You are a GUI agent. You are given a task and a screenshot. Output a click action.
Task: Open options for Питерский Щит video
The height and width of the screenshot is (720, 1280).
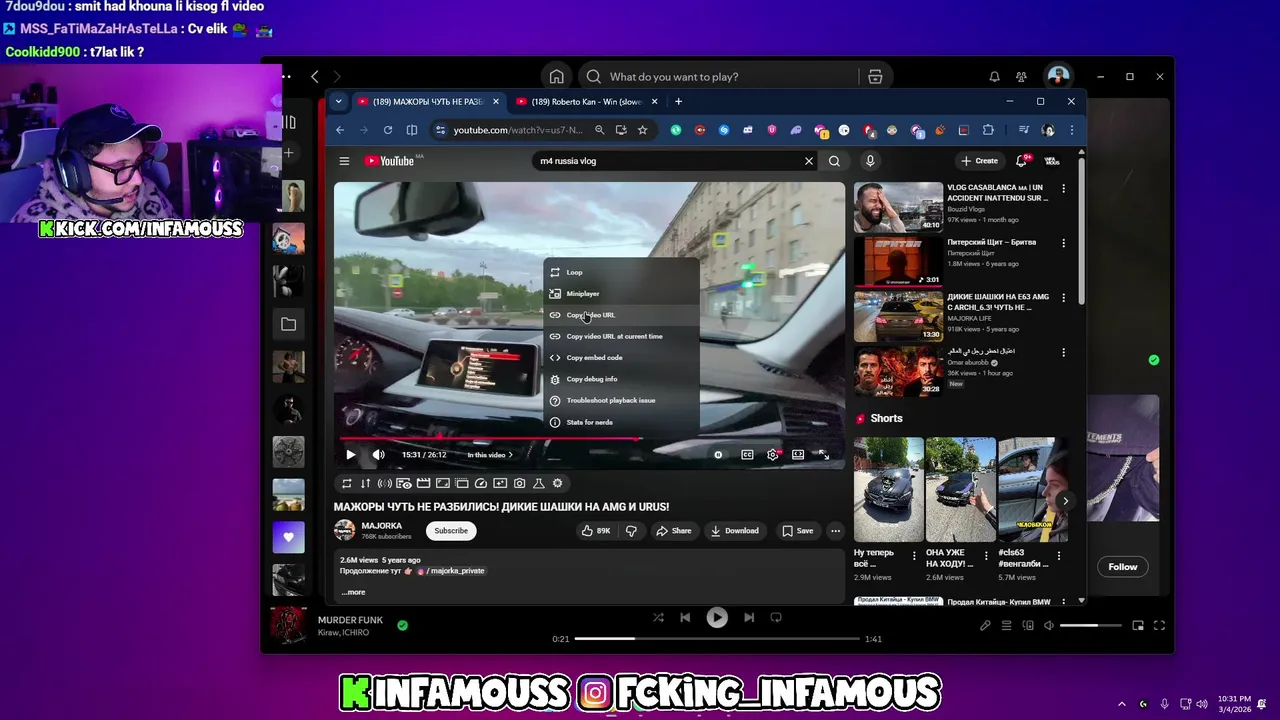1063,243
